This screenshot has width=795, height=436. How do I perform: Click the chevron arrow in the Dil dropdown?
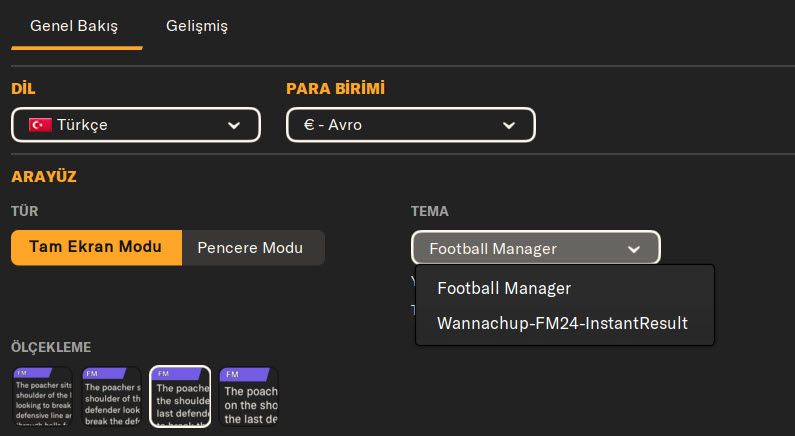click(x=234, y=125)
